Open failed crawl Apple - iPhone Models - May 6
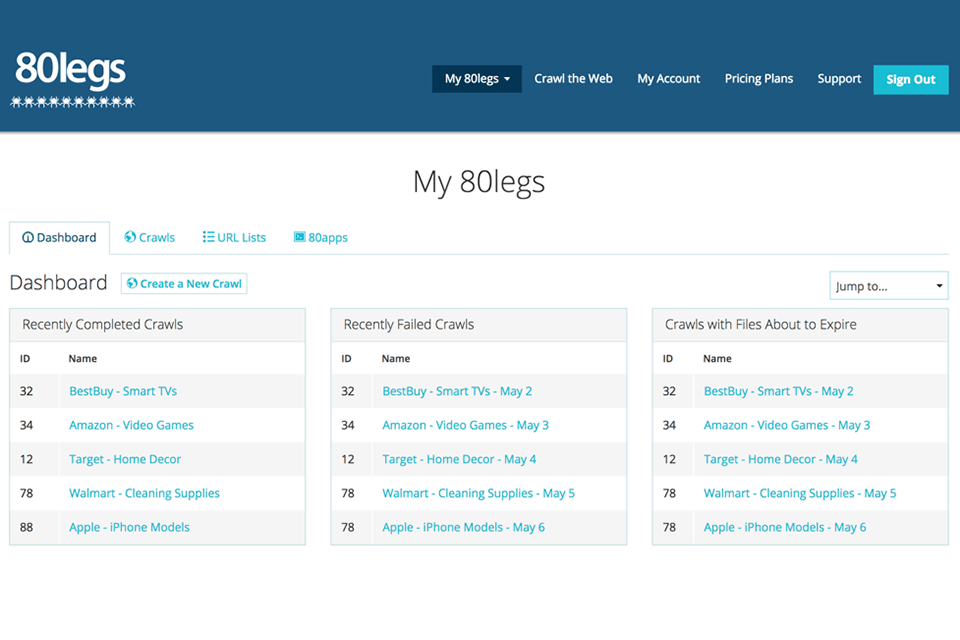The width and height of the screenshot is (960, 640). tap(463, 527)
